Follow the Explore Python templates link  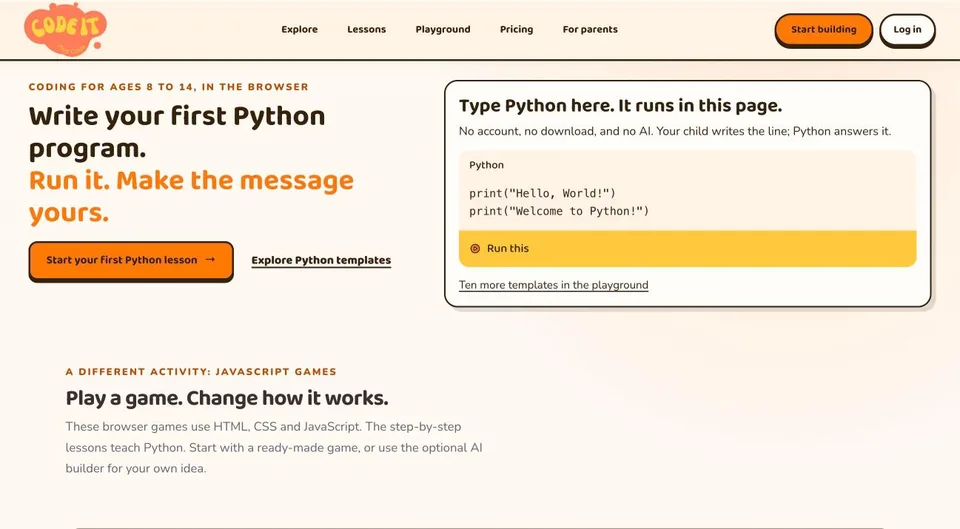pyautogui.click(x=321, y=260)
